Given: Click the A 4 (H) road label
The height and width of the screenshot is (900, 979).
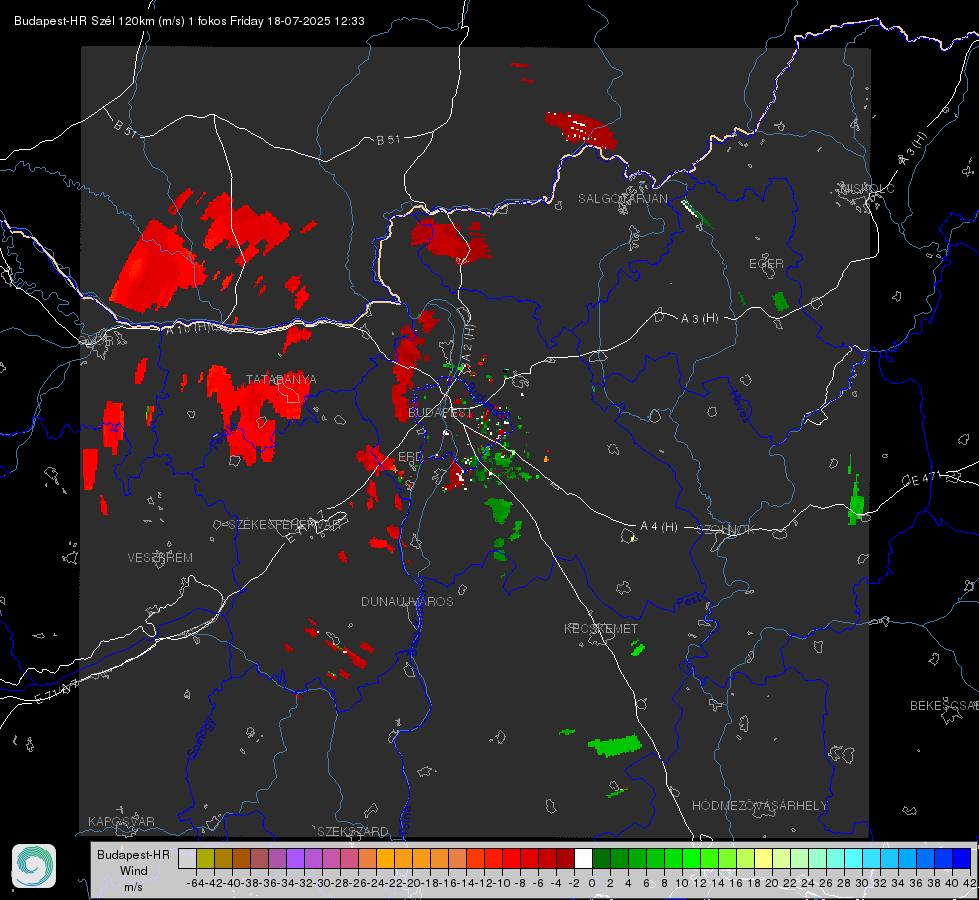Looking at the screenshot, I should tap(659, 527).
